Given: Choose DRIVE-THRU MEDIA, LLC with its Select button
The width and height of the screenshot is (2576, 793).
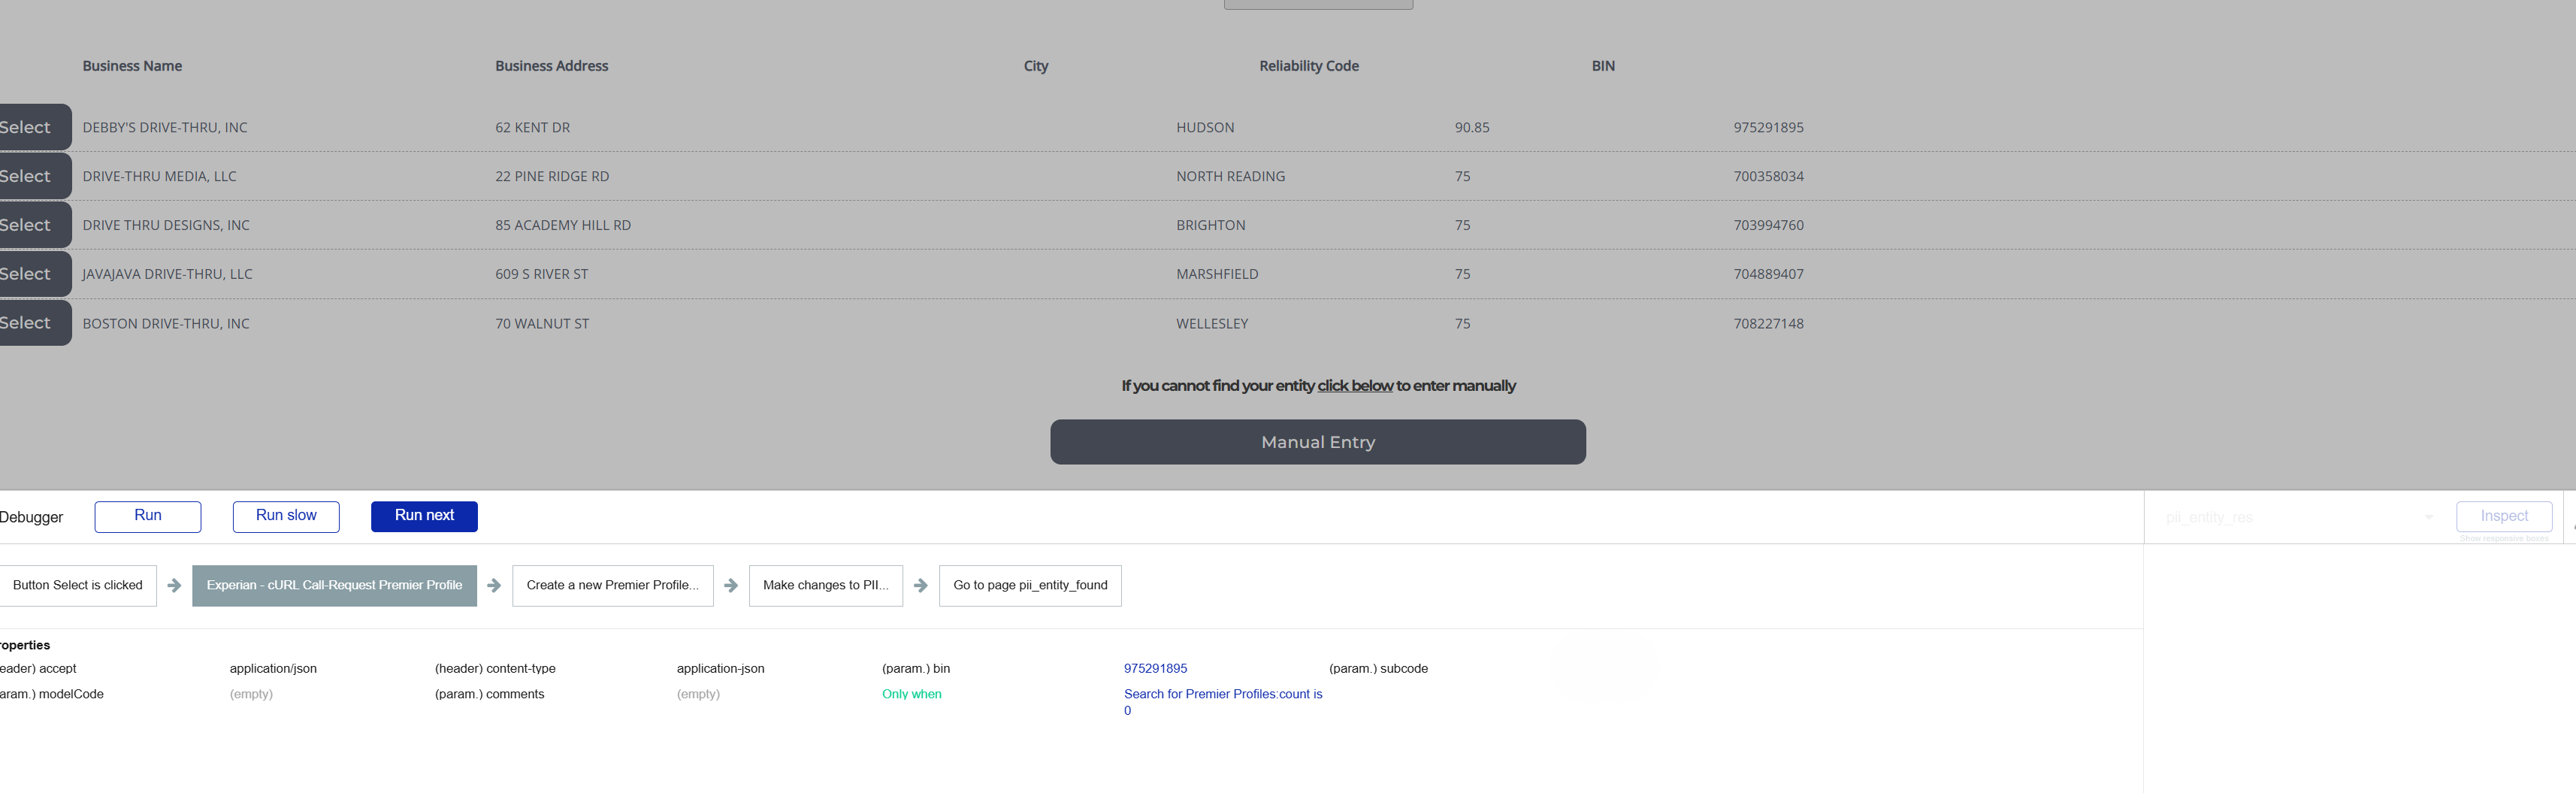Looking at the screenshot, I should (x=30, y=176).
